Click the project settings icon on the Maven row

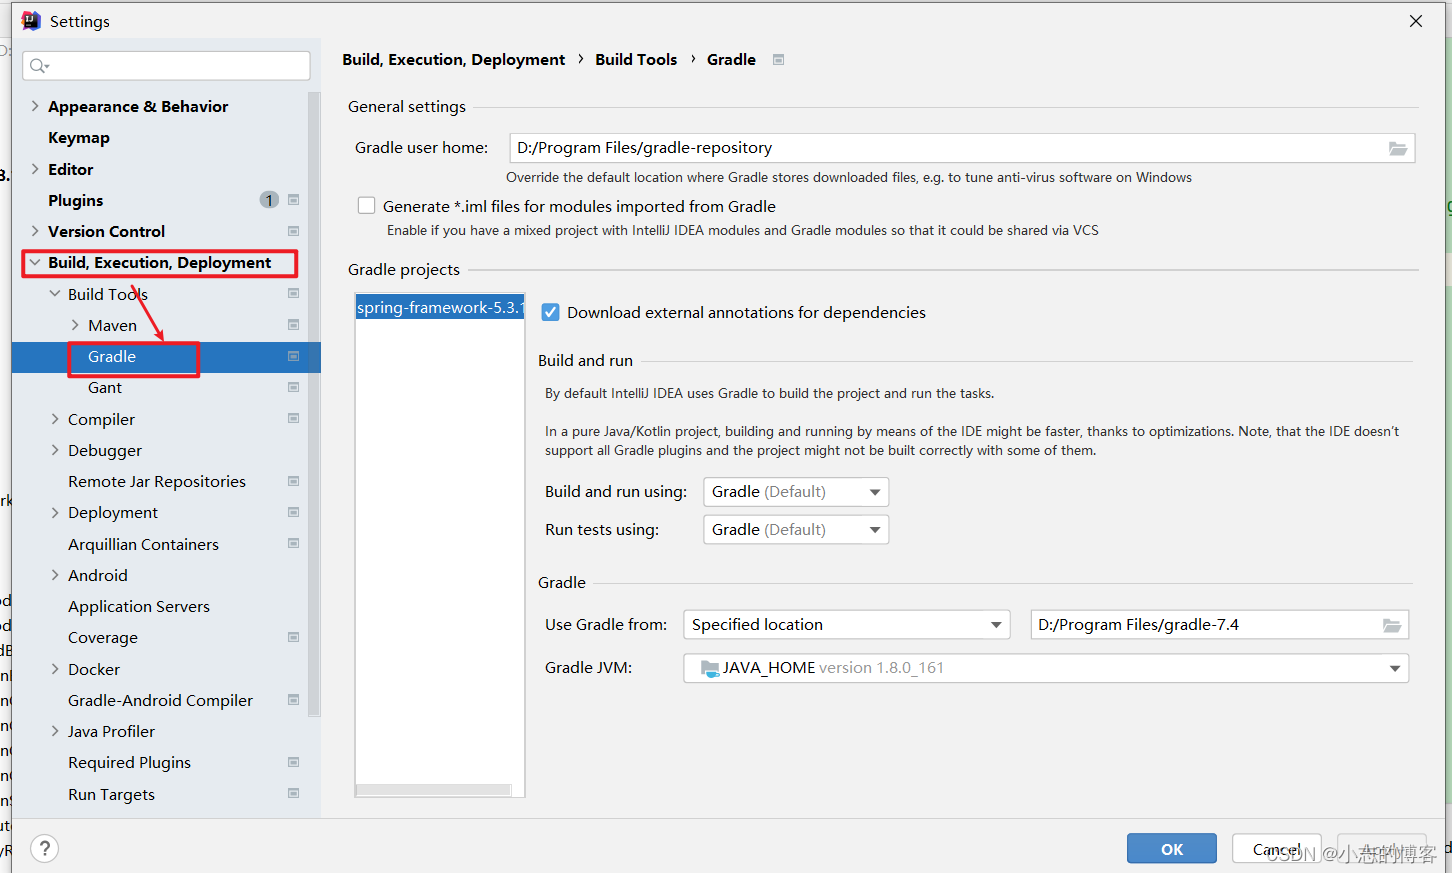tap(294, 325)
